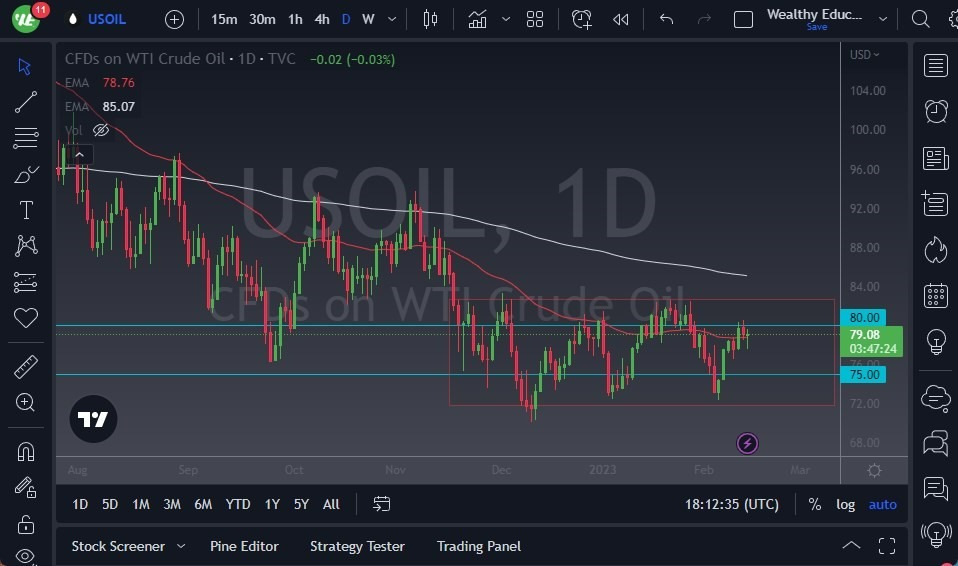The image size is (958, 566).
Task: Choose the 4h timeframe button
Action: click(x=321, y=19)
